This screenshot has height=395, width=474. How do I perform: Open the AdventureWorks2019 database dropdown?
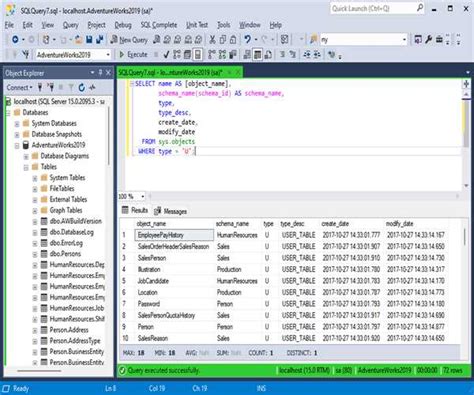108,55
